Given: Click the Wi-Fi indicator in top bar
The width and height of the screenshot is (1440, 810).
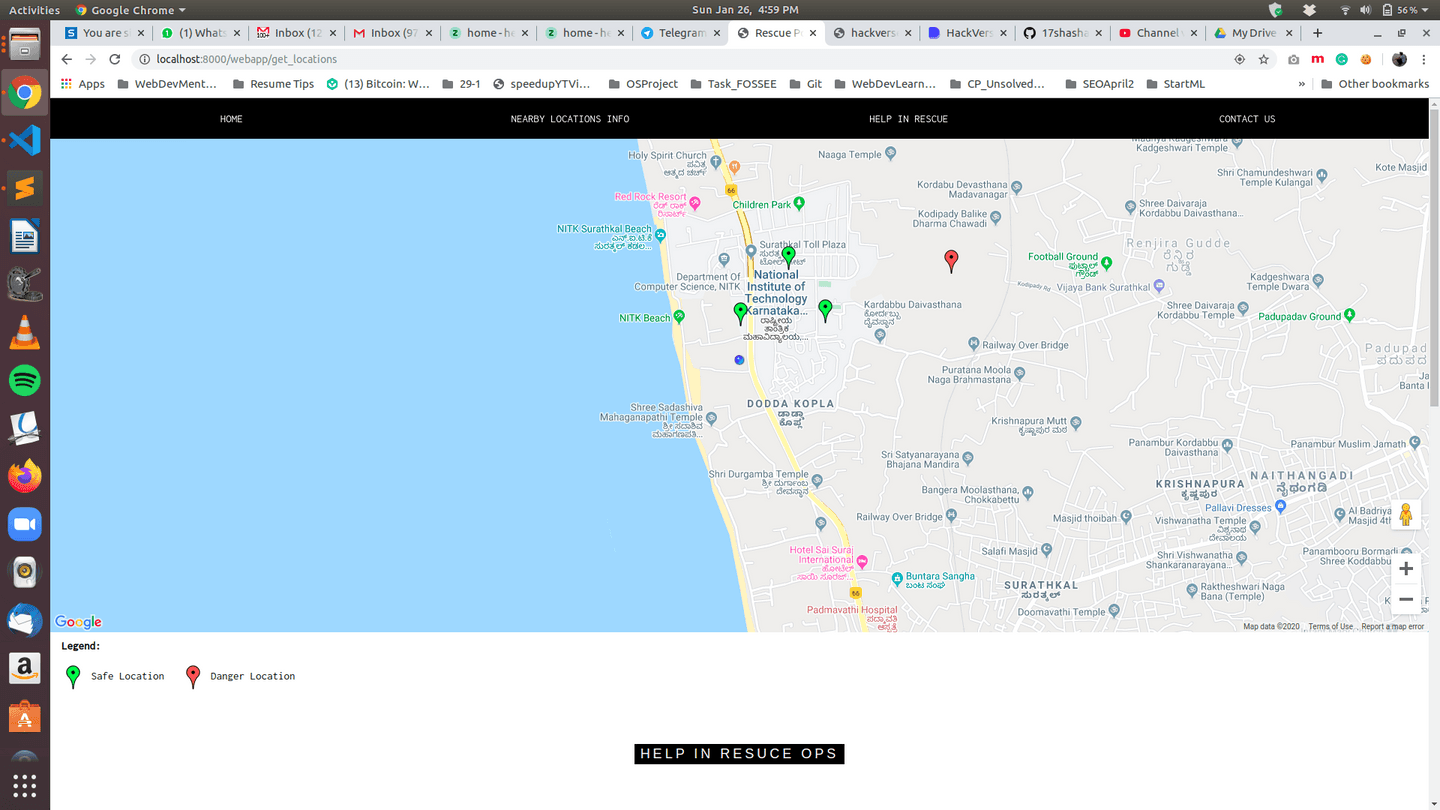Looking at the screenshot, I should coord(1345,10).
